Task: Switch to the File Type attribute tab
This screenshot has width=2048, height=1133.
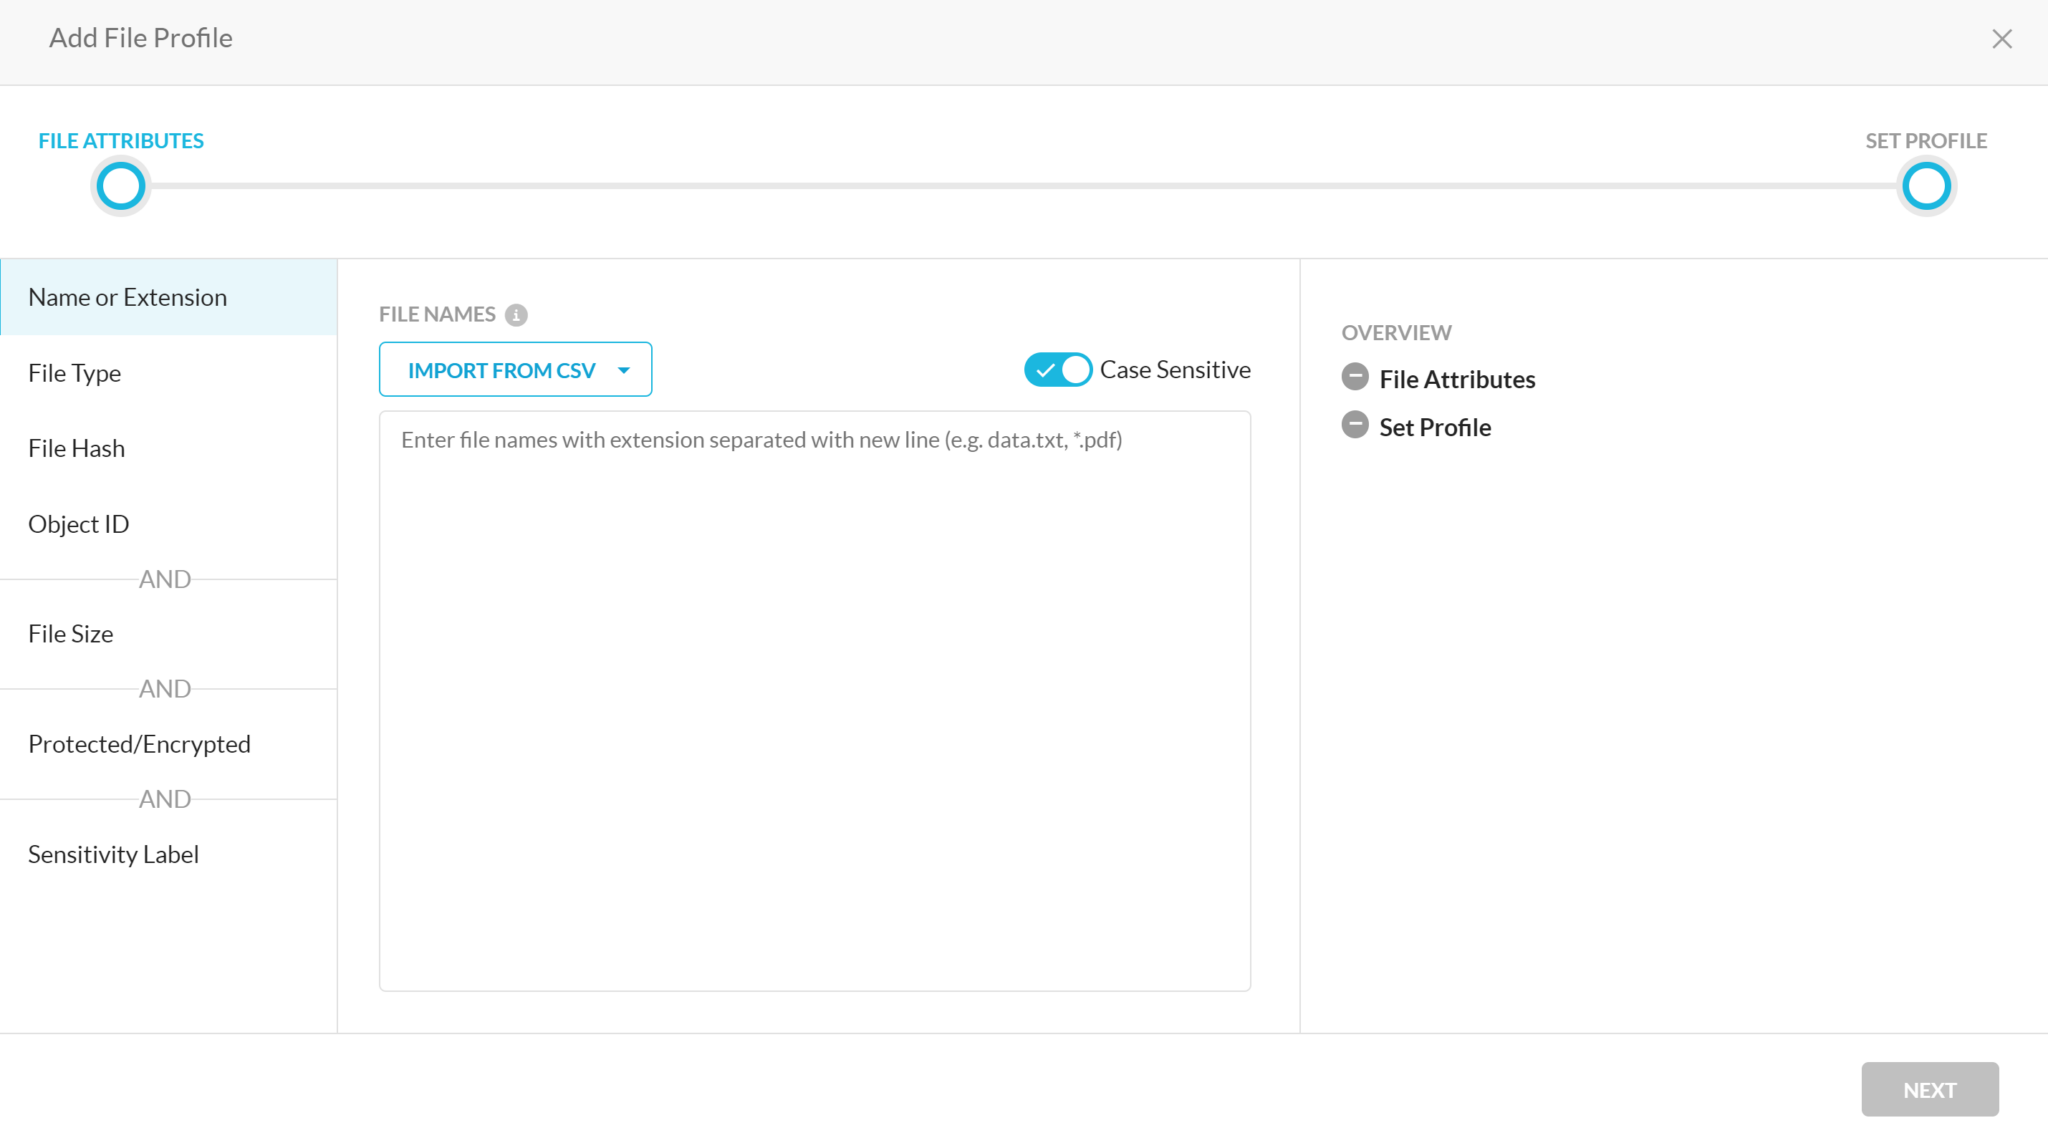Action: pos(75,372)
